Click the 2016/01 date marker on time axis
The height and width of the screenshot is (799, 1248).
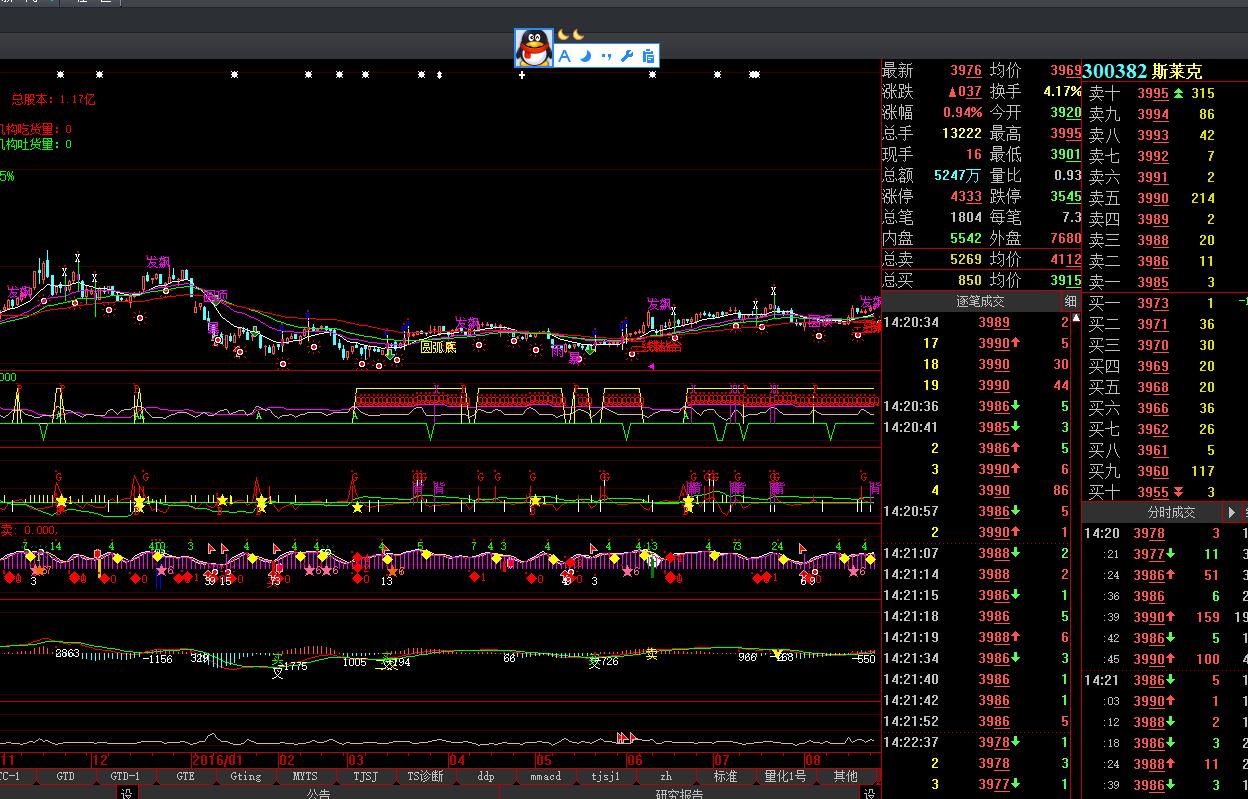218,760
